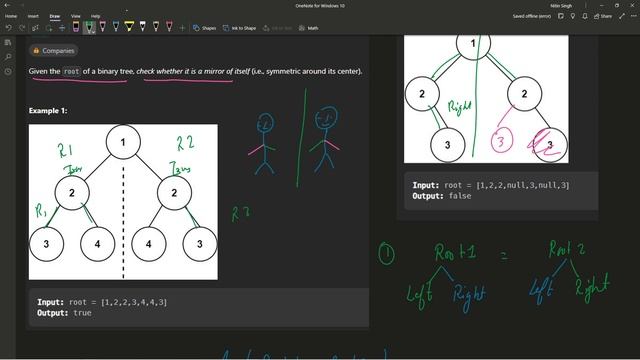Select the Example 1 symmetric tree image
640x360 pixels.
(123, 202)
